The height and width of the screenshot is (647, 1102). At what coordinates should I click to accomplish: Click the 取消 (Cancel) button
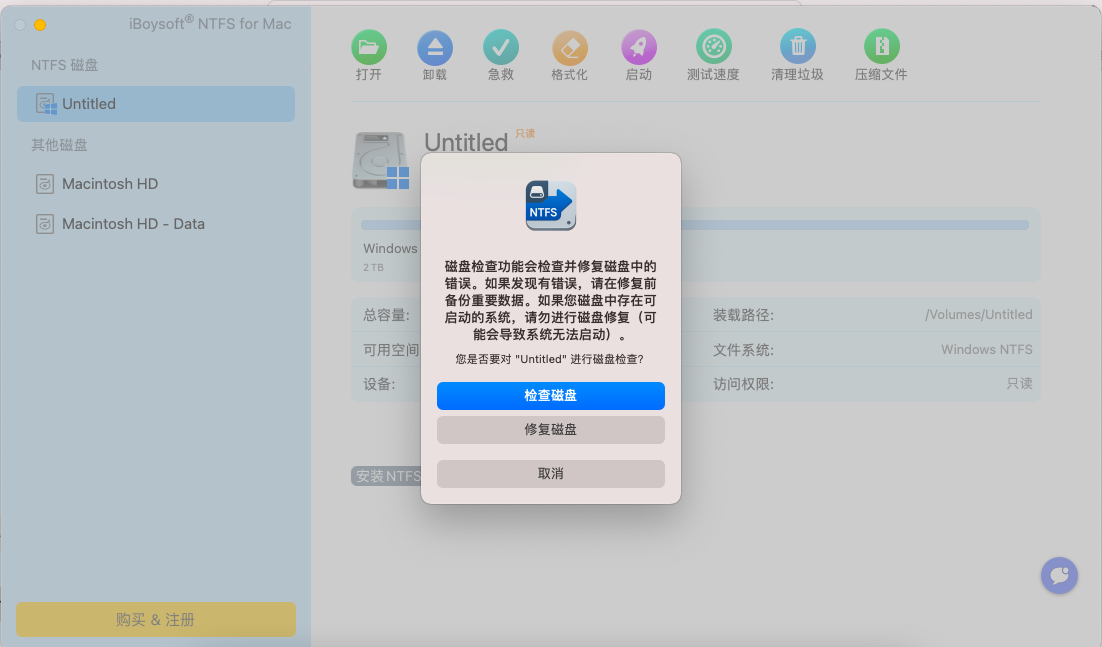coord(551,473)
